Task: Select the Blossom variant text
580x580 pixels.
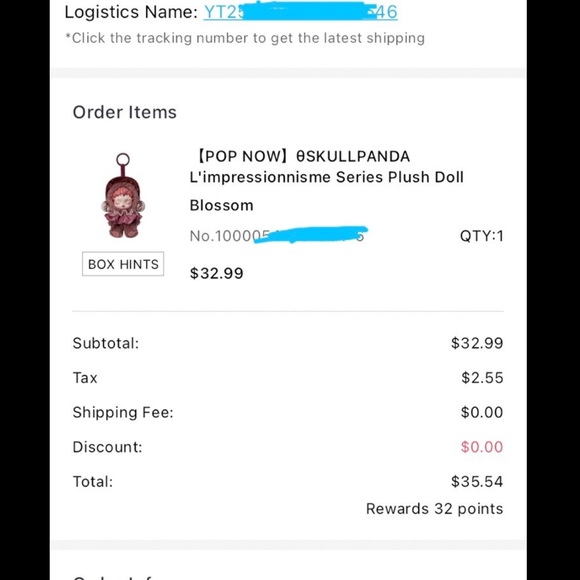Action: tap(222, 205)
